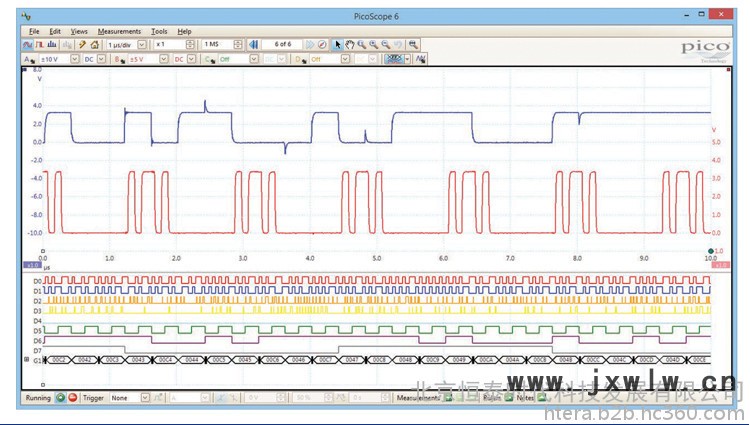Open Channel B options button
Image resolution: width=750 pixels, height=425 pixels.
pos(120,59)
